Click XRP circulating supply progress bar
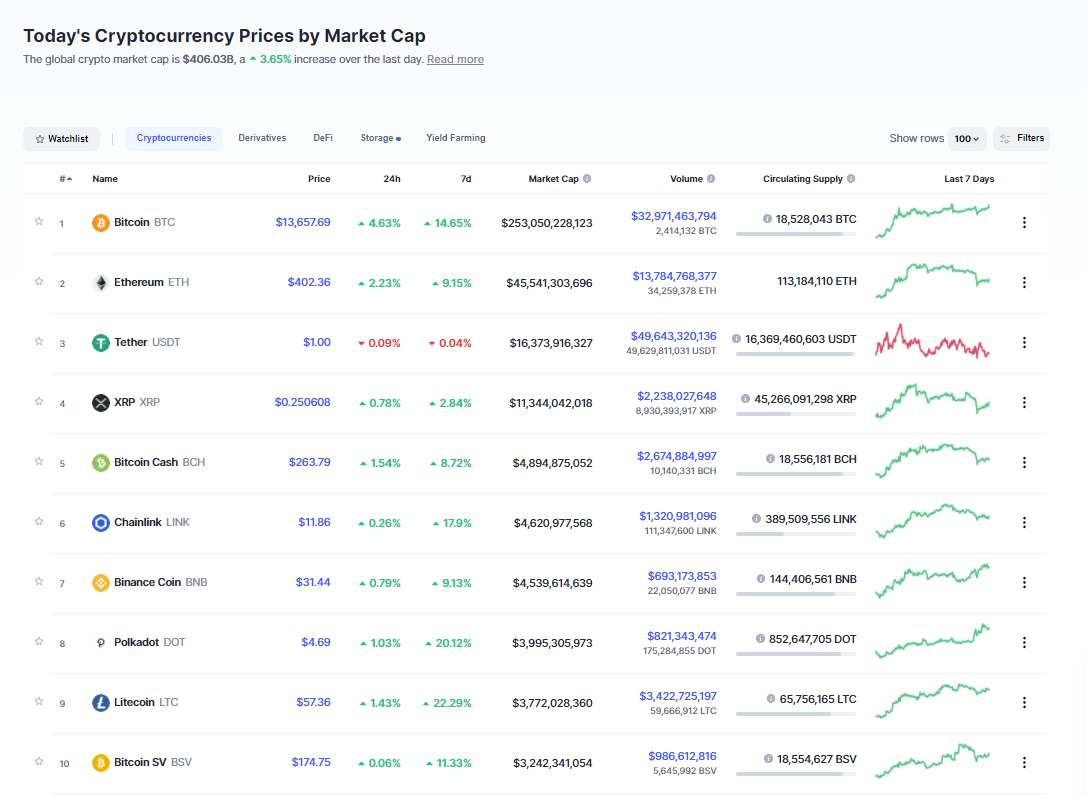 tap(796, 414)
